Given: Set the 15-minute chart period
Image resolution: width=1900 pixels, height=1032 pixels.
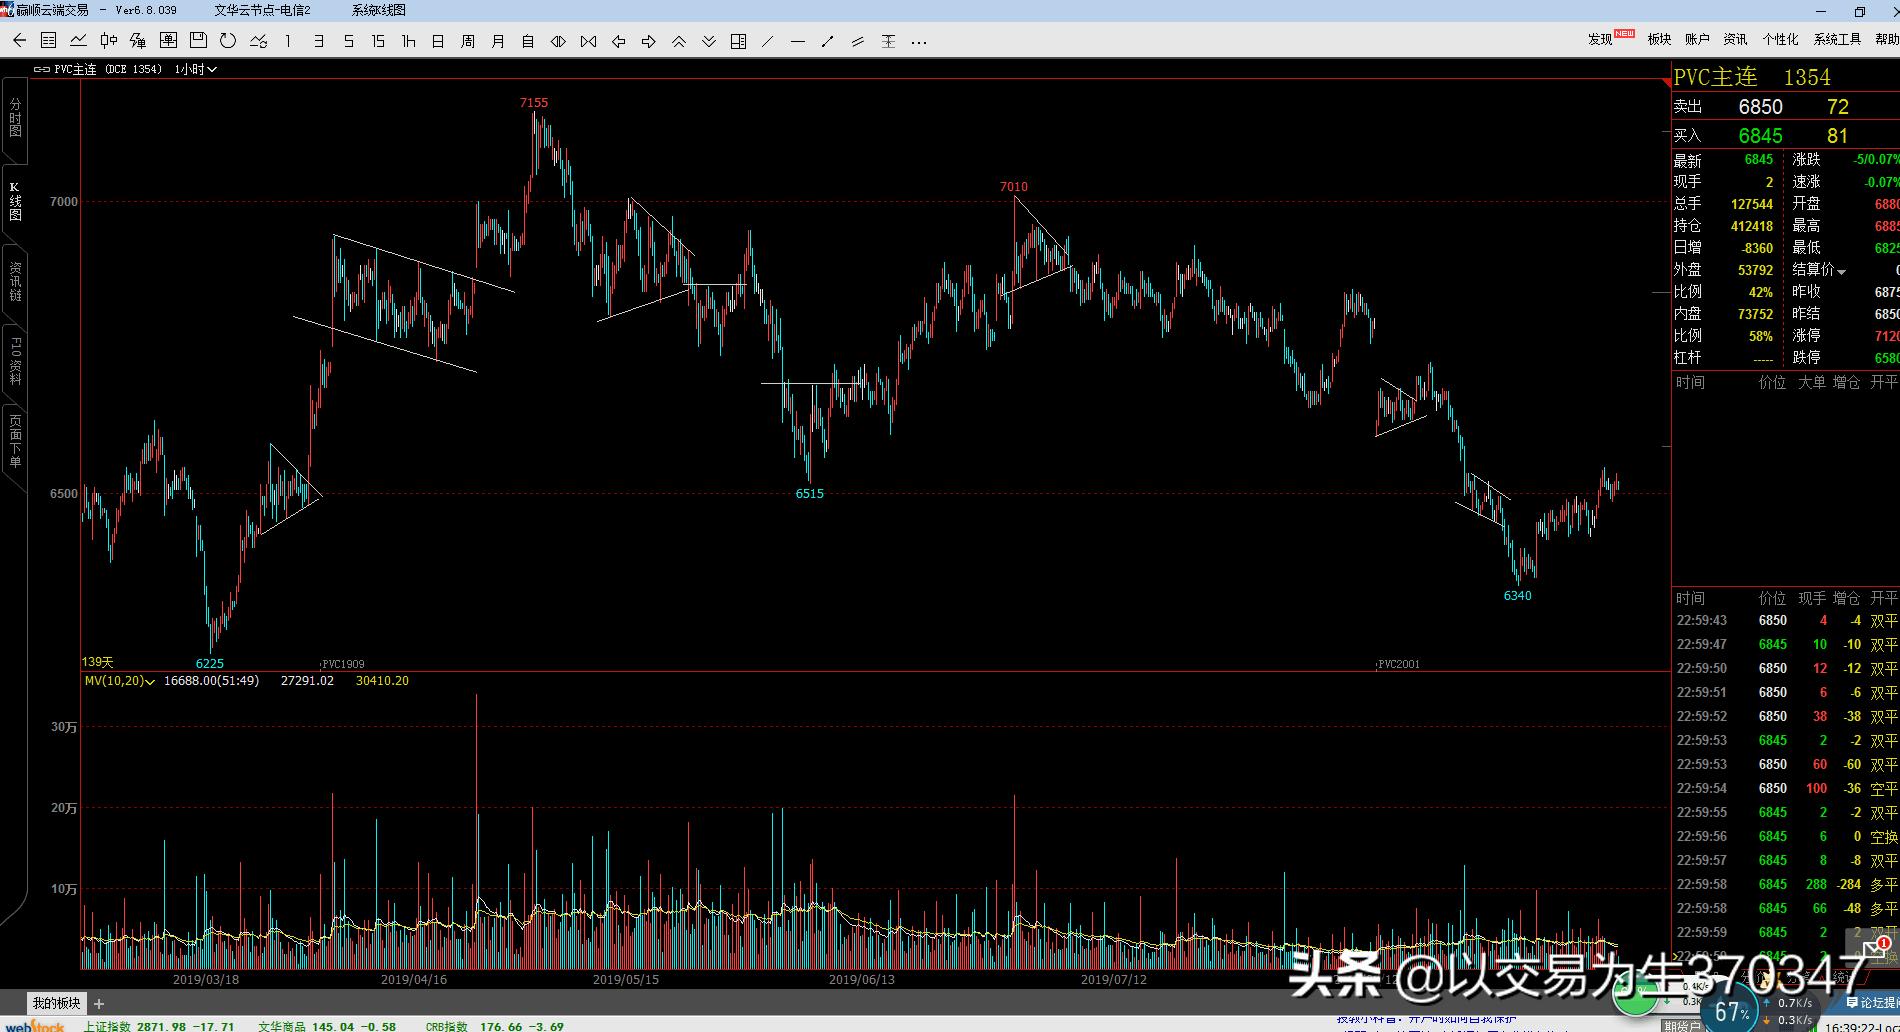Looking at the screenshot, I should tap(378, 41).
